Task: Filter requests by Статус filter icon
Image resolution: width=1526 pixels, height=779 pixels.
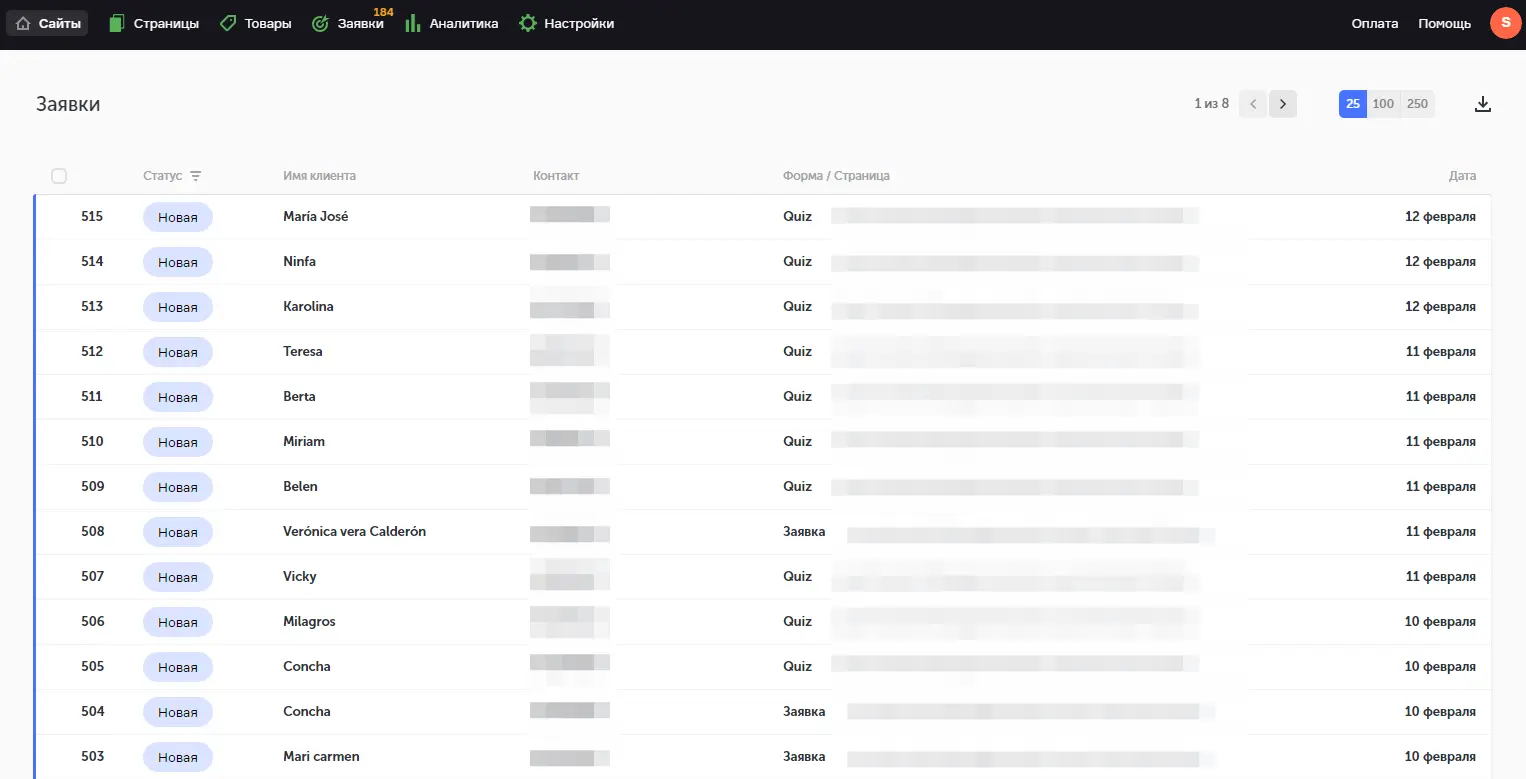Action: tap(196, 176)
